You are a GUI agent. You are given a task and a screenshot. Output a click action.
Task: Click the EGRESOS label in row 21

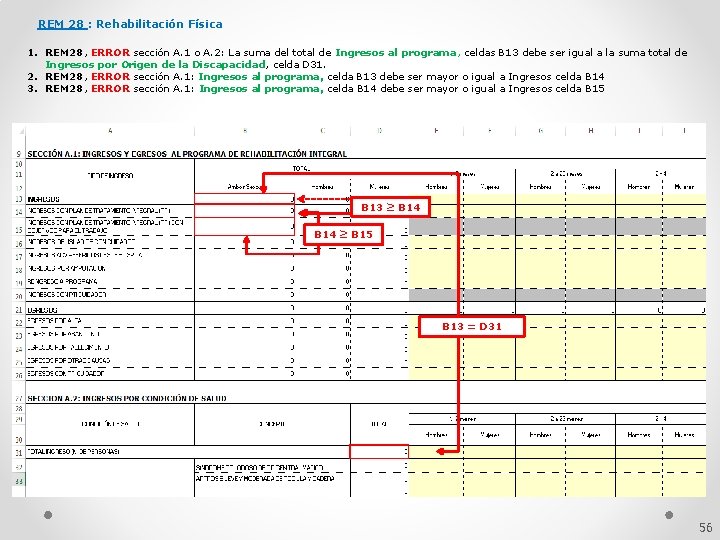click(x=42, y=310)
